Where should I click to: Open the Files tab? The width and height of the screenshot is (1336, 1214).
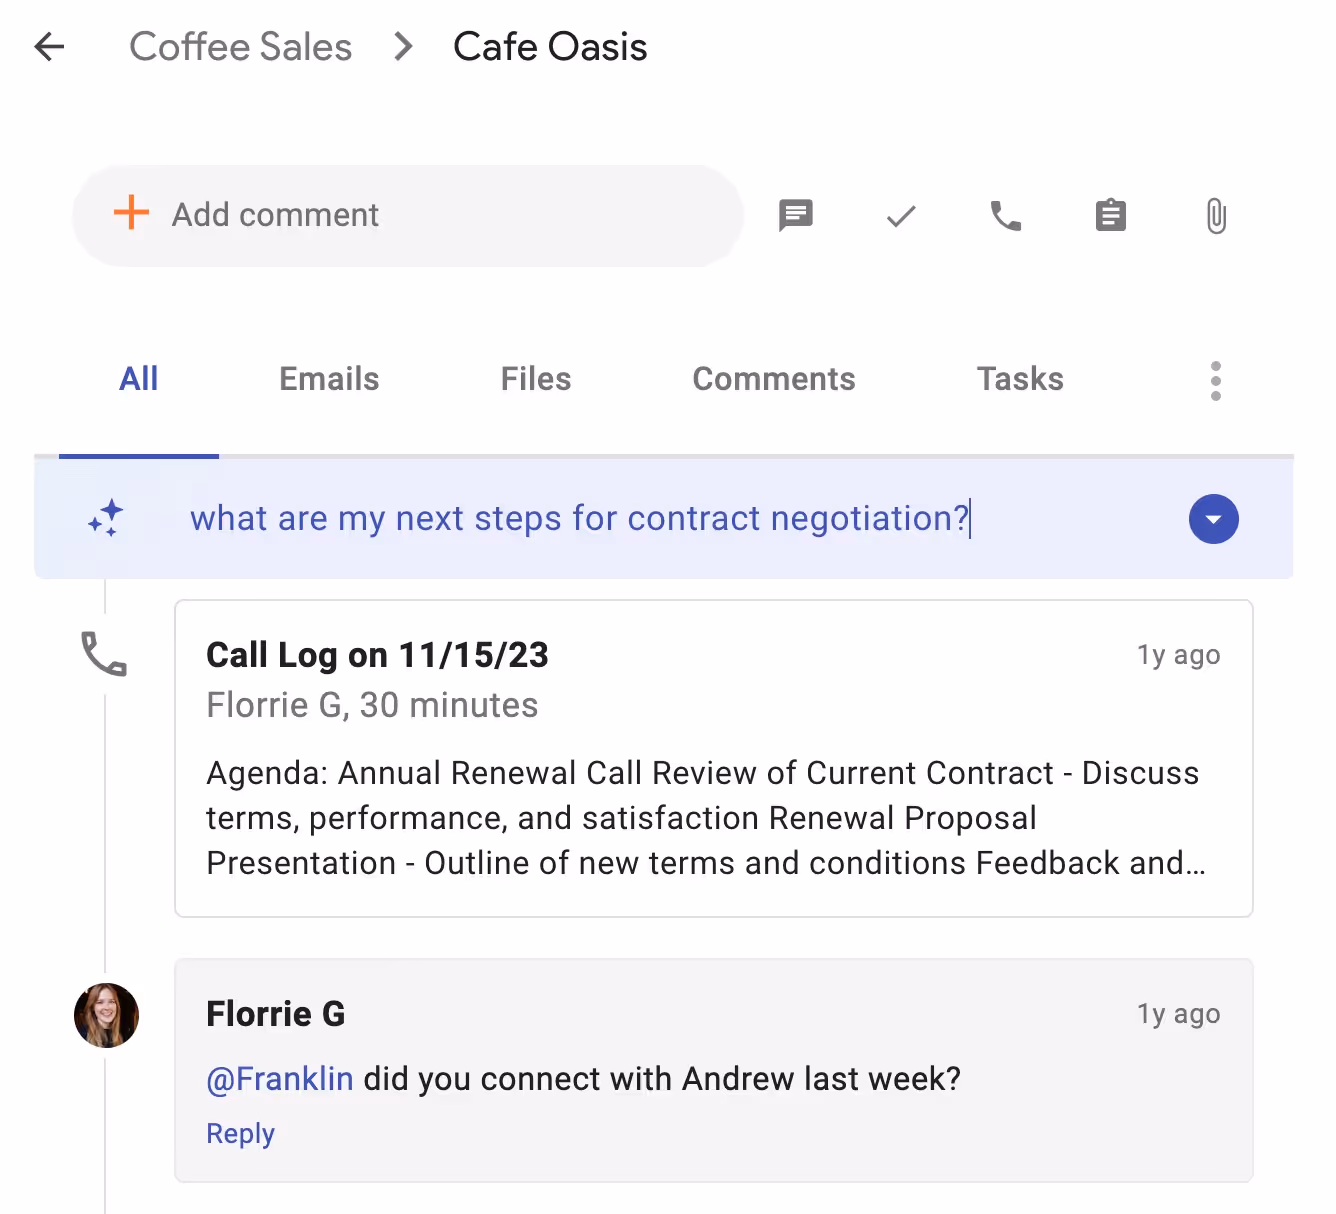536,379
